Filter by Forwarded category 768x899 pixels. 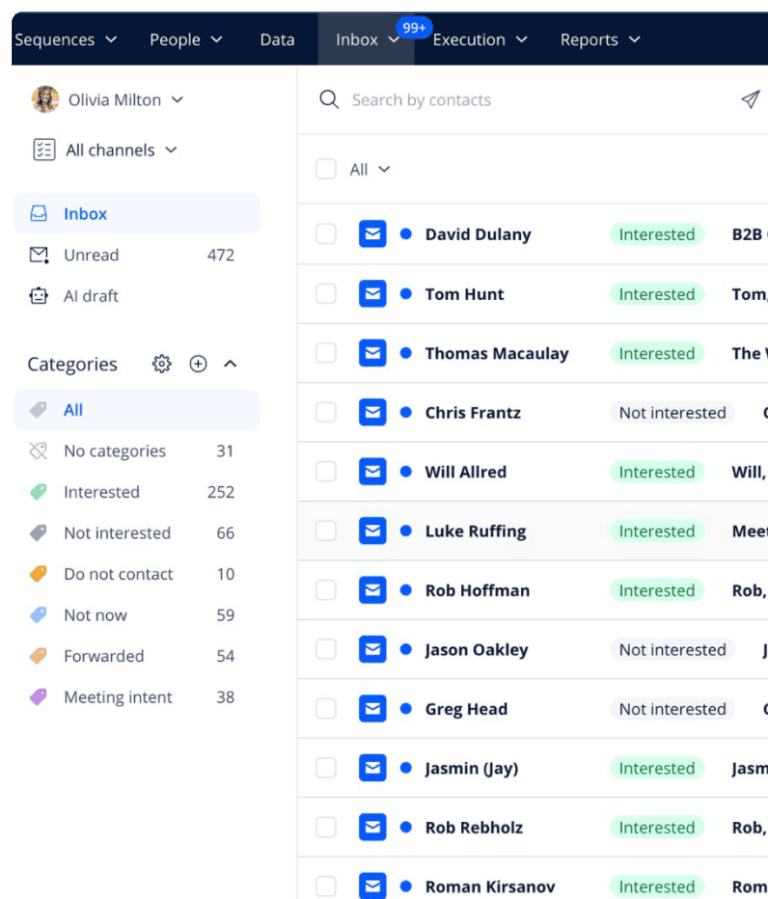[136, 656]
